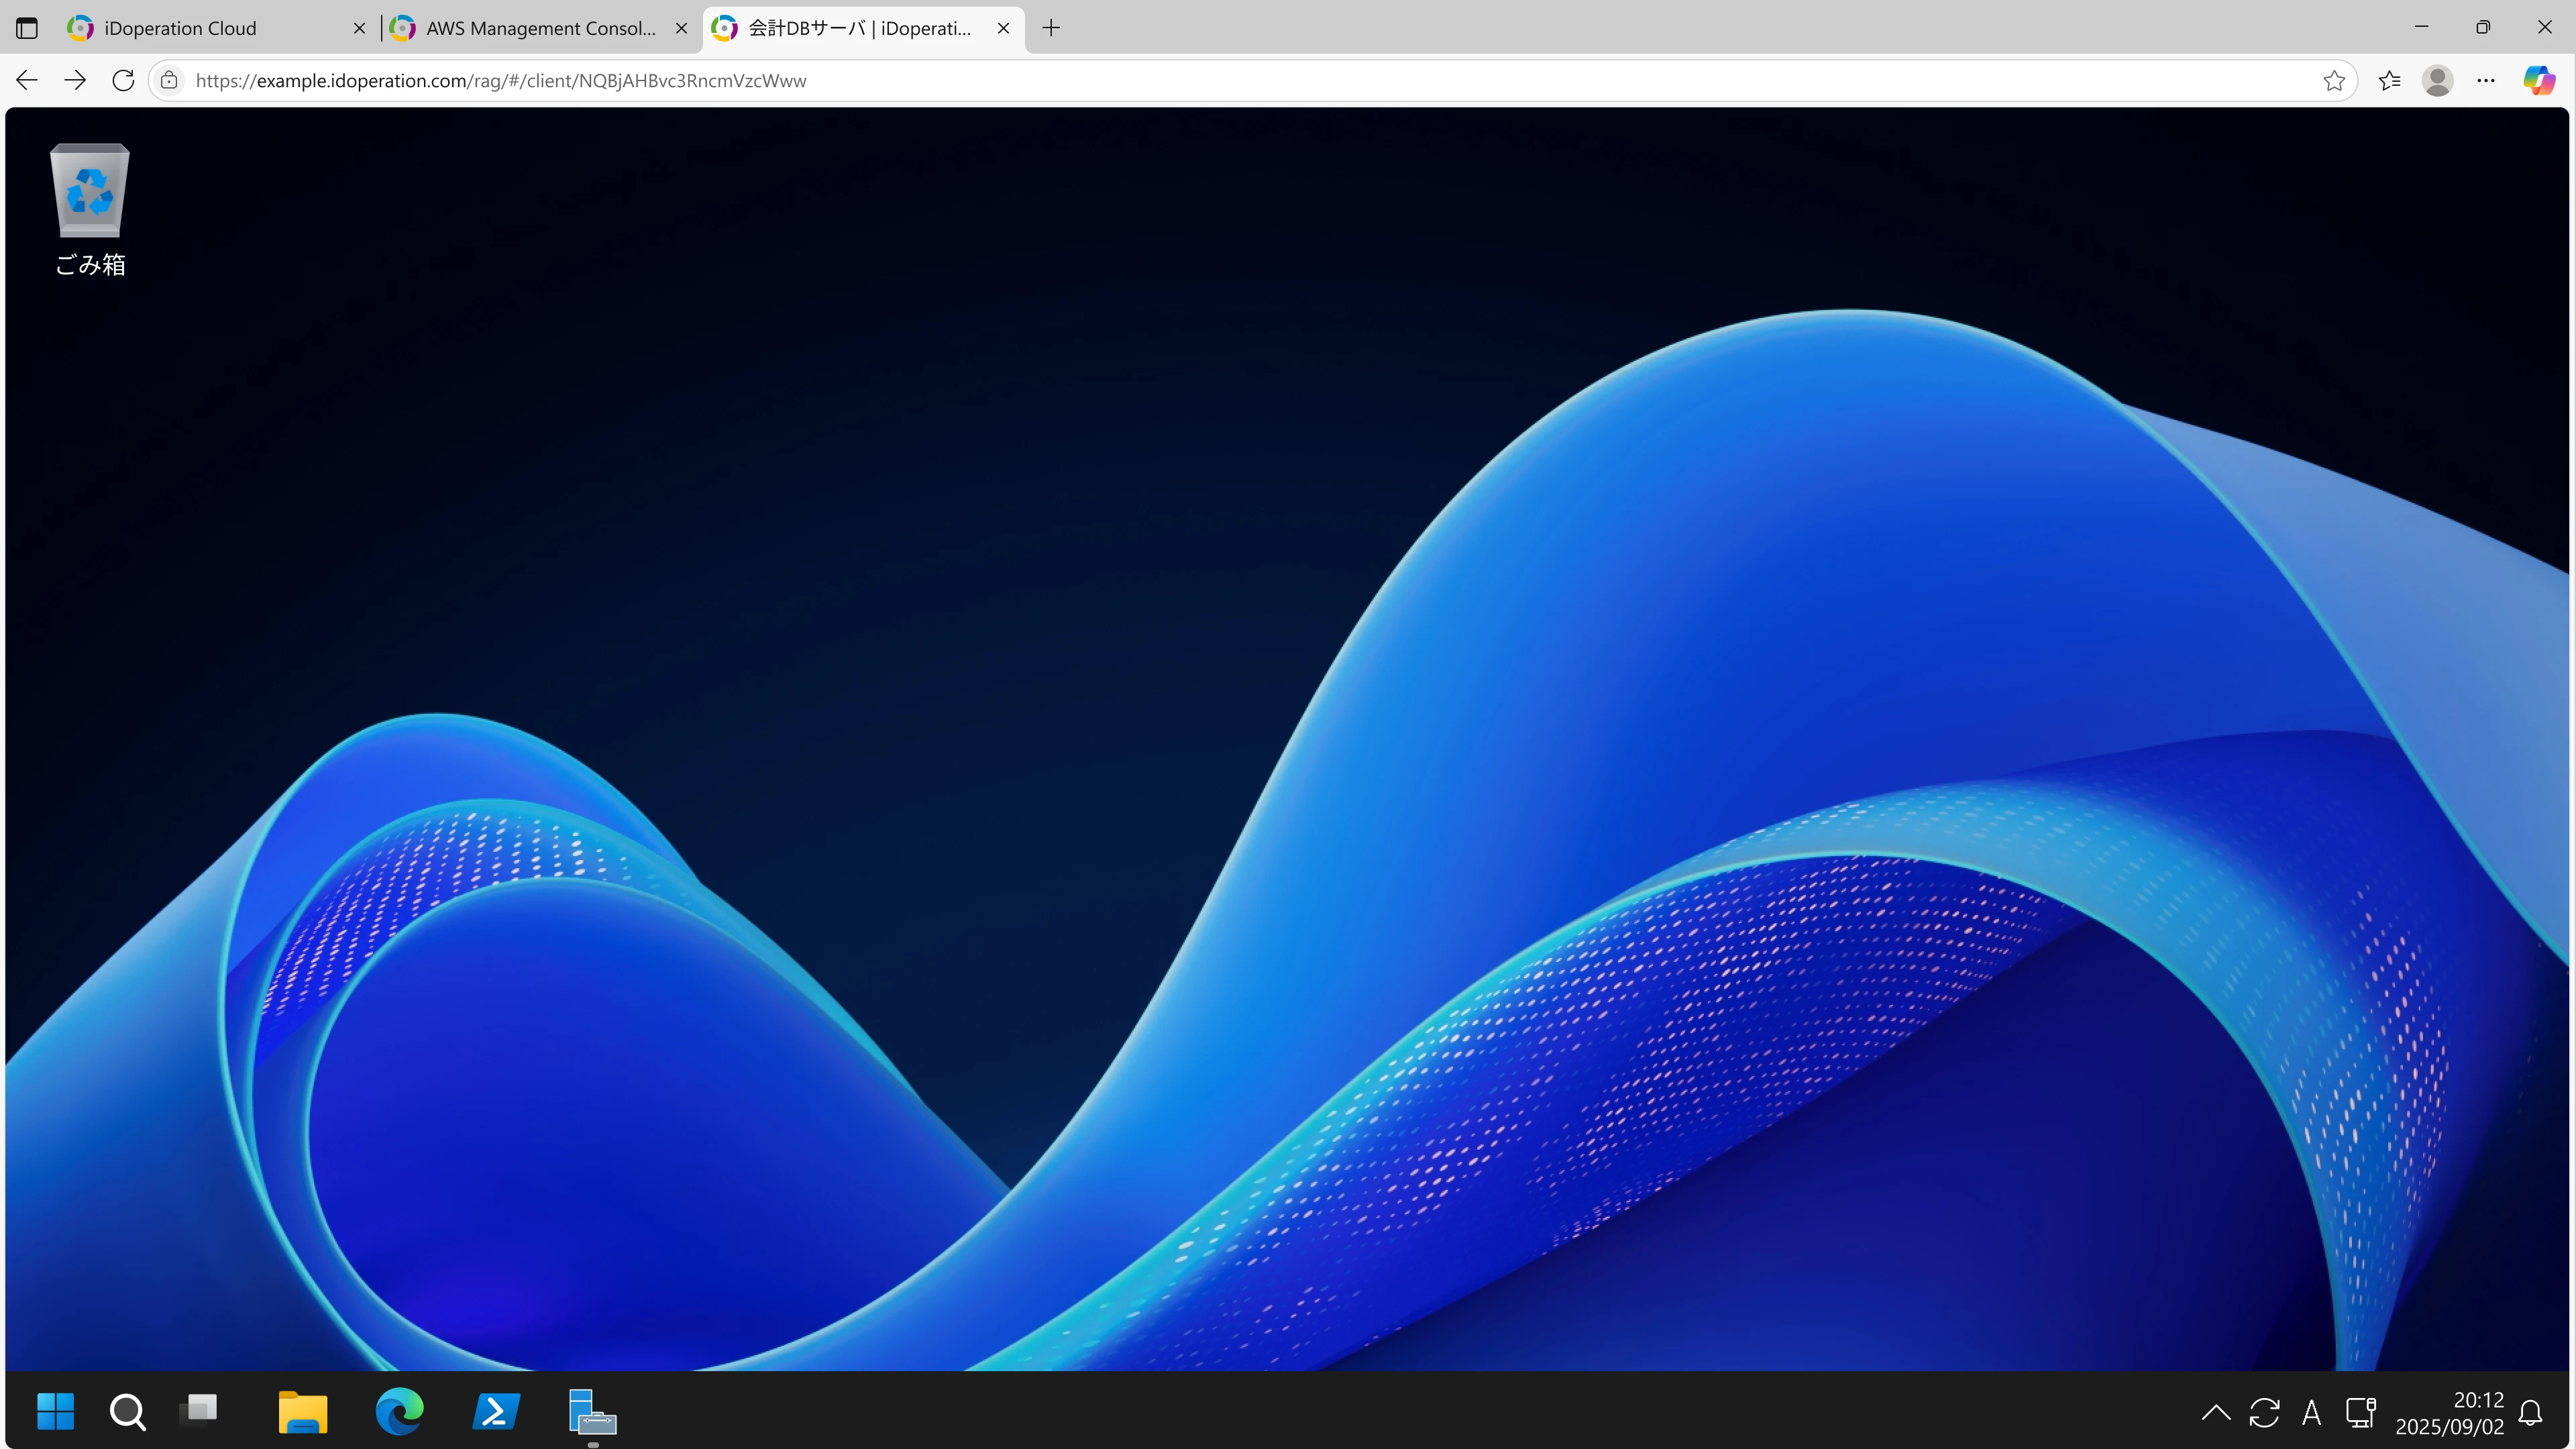Click the address bar URL field
Screen dimensions: 2576x1449
pyautogui.click(x=1200, y=80)
